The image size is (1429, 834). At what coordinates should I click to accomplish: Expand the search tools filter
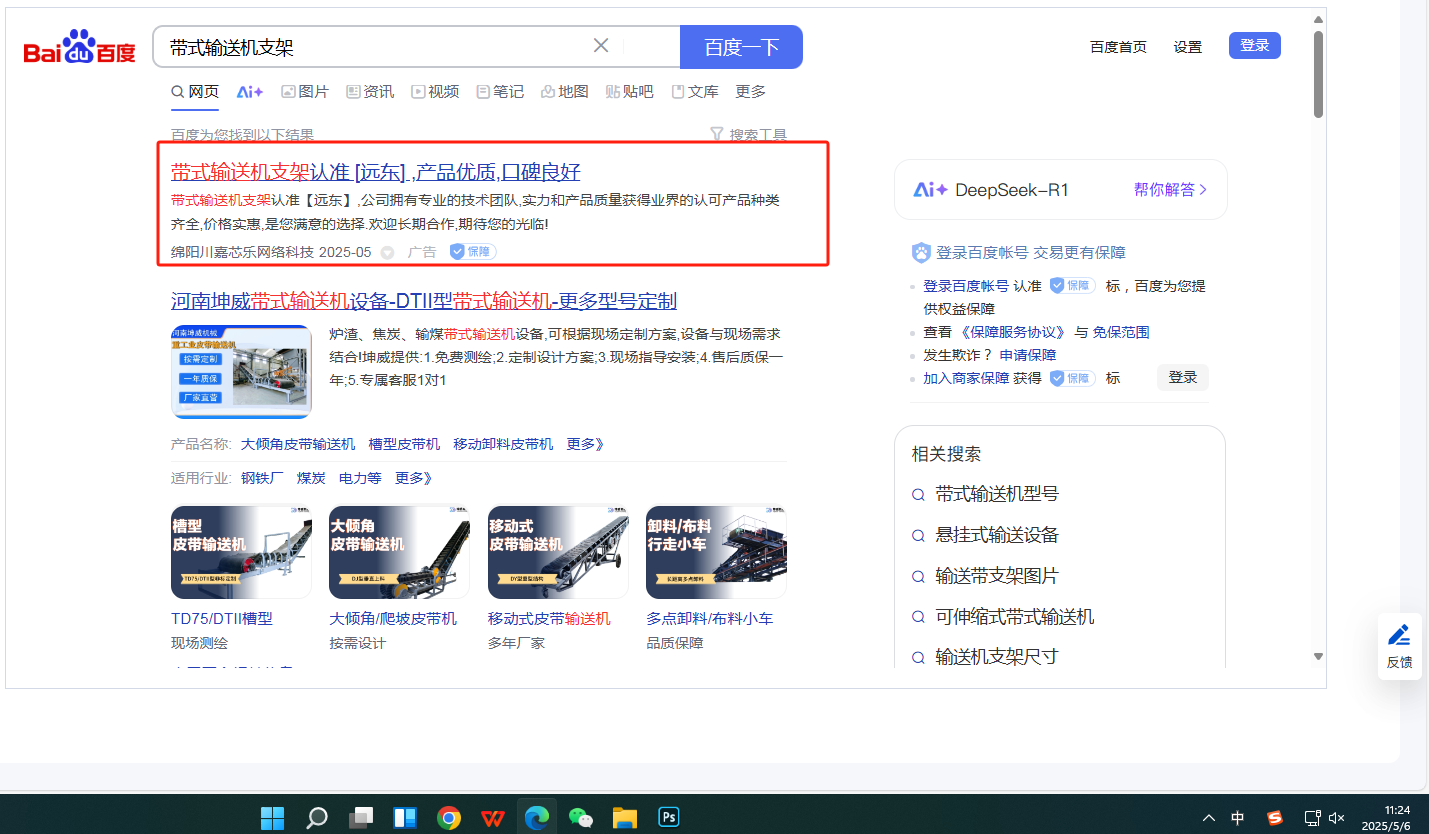[x=747, y=135]
